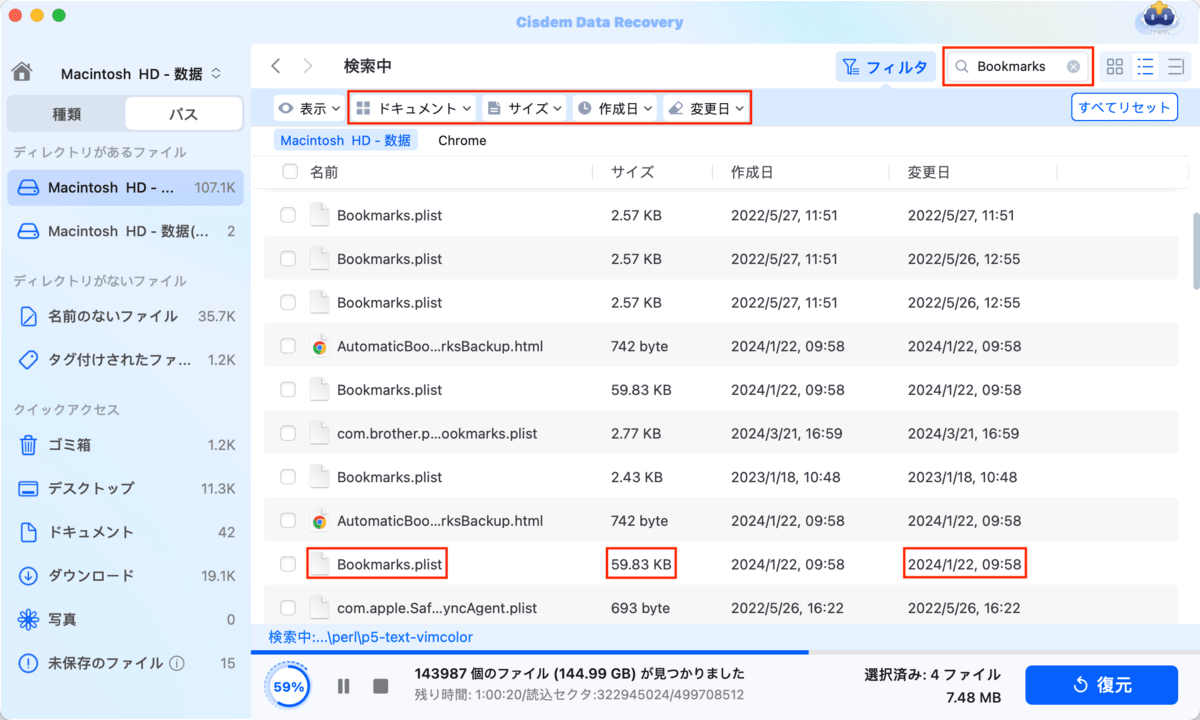Open デスクトップ in quick access
Image resolution: width=1200 pixels, height=720 pixels.
(x=126, y=488)
